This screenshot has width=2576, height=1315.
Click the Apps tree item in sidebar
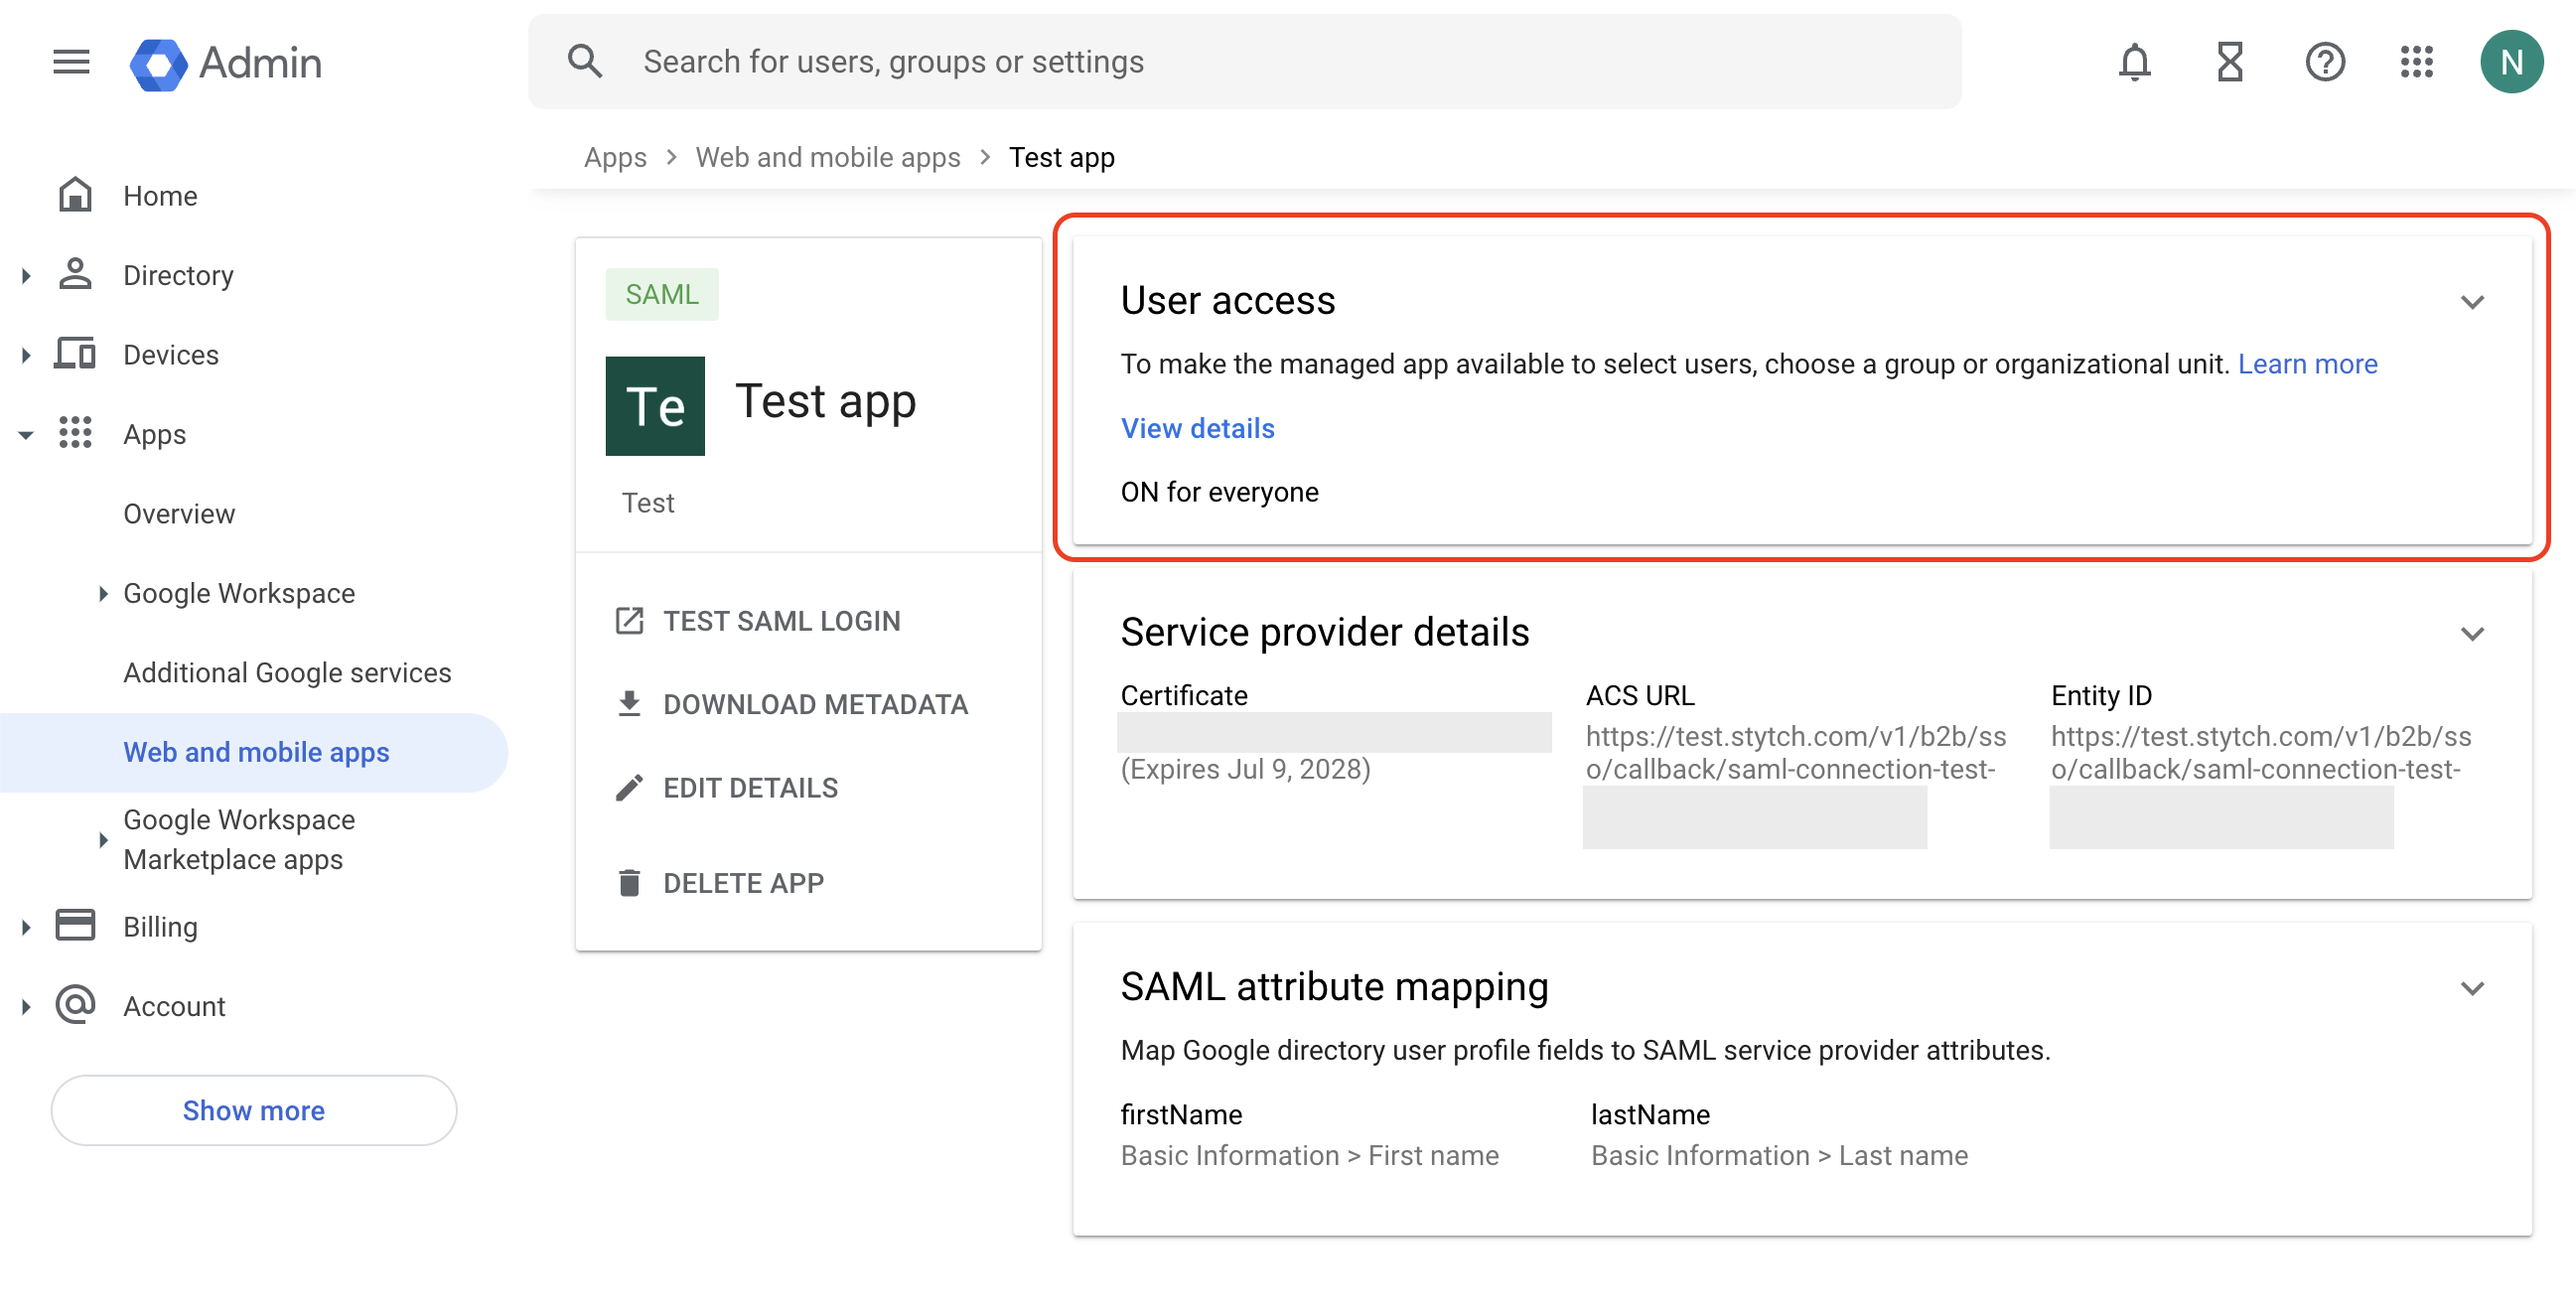(x=153, y=433)
